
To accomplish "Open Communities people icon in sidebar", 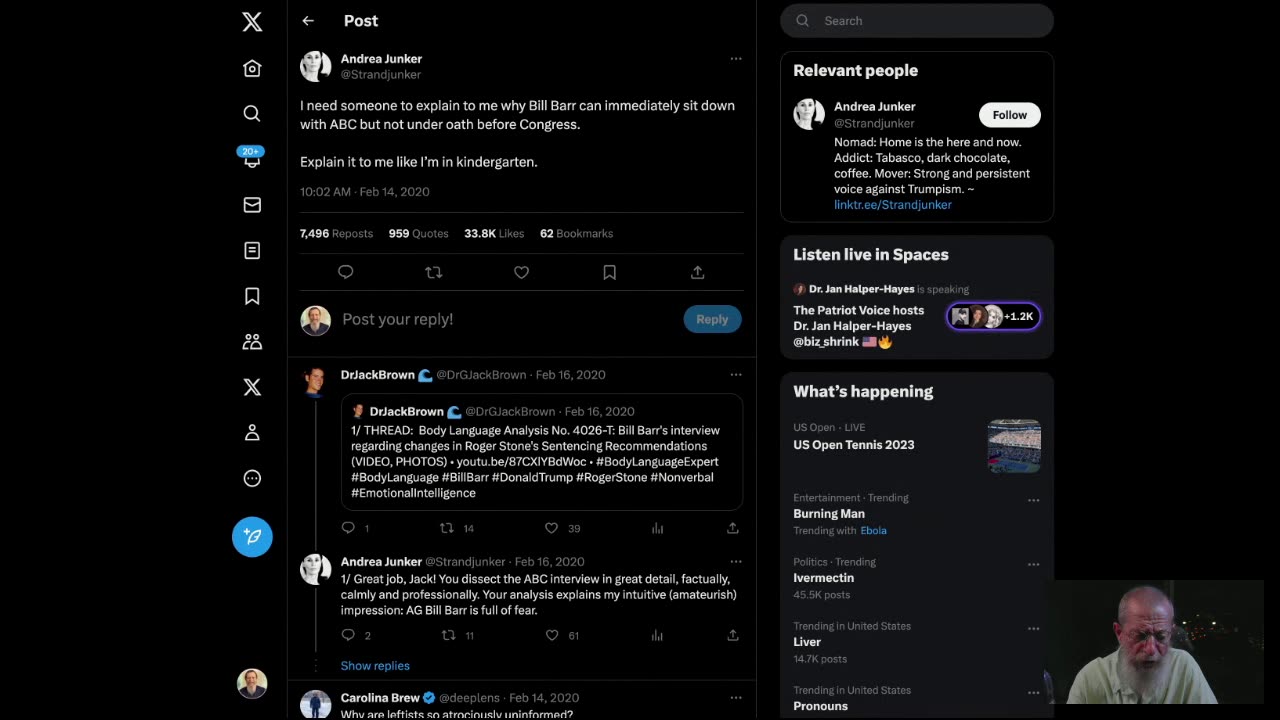I will pos(252,342).
